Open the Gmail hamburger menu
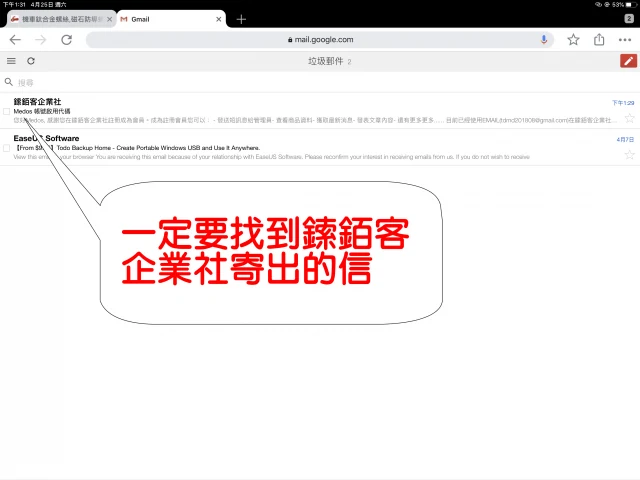Screen dimensions: 640x480 tap(11, 61)
